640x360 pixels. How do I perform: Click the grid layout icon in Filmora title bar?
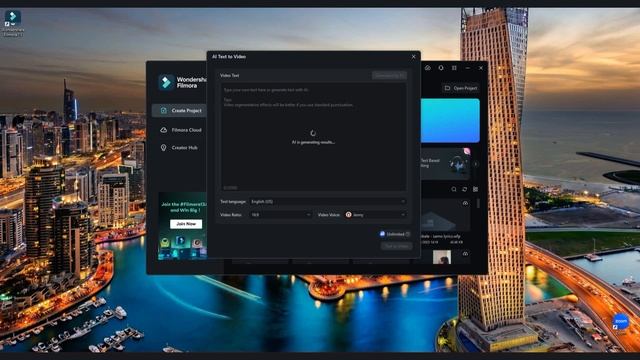tap(454, 68)
